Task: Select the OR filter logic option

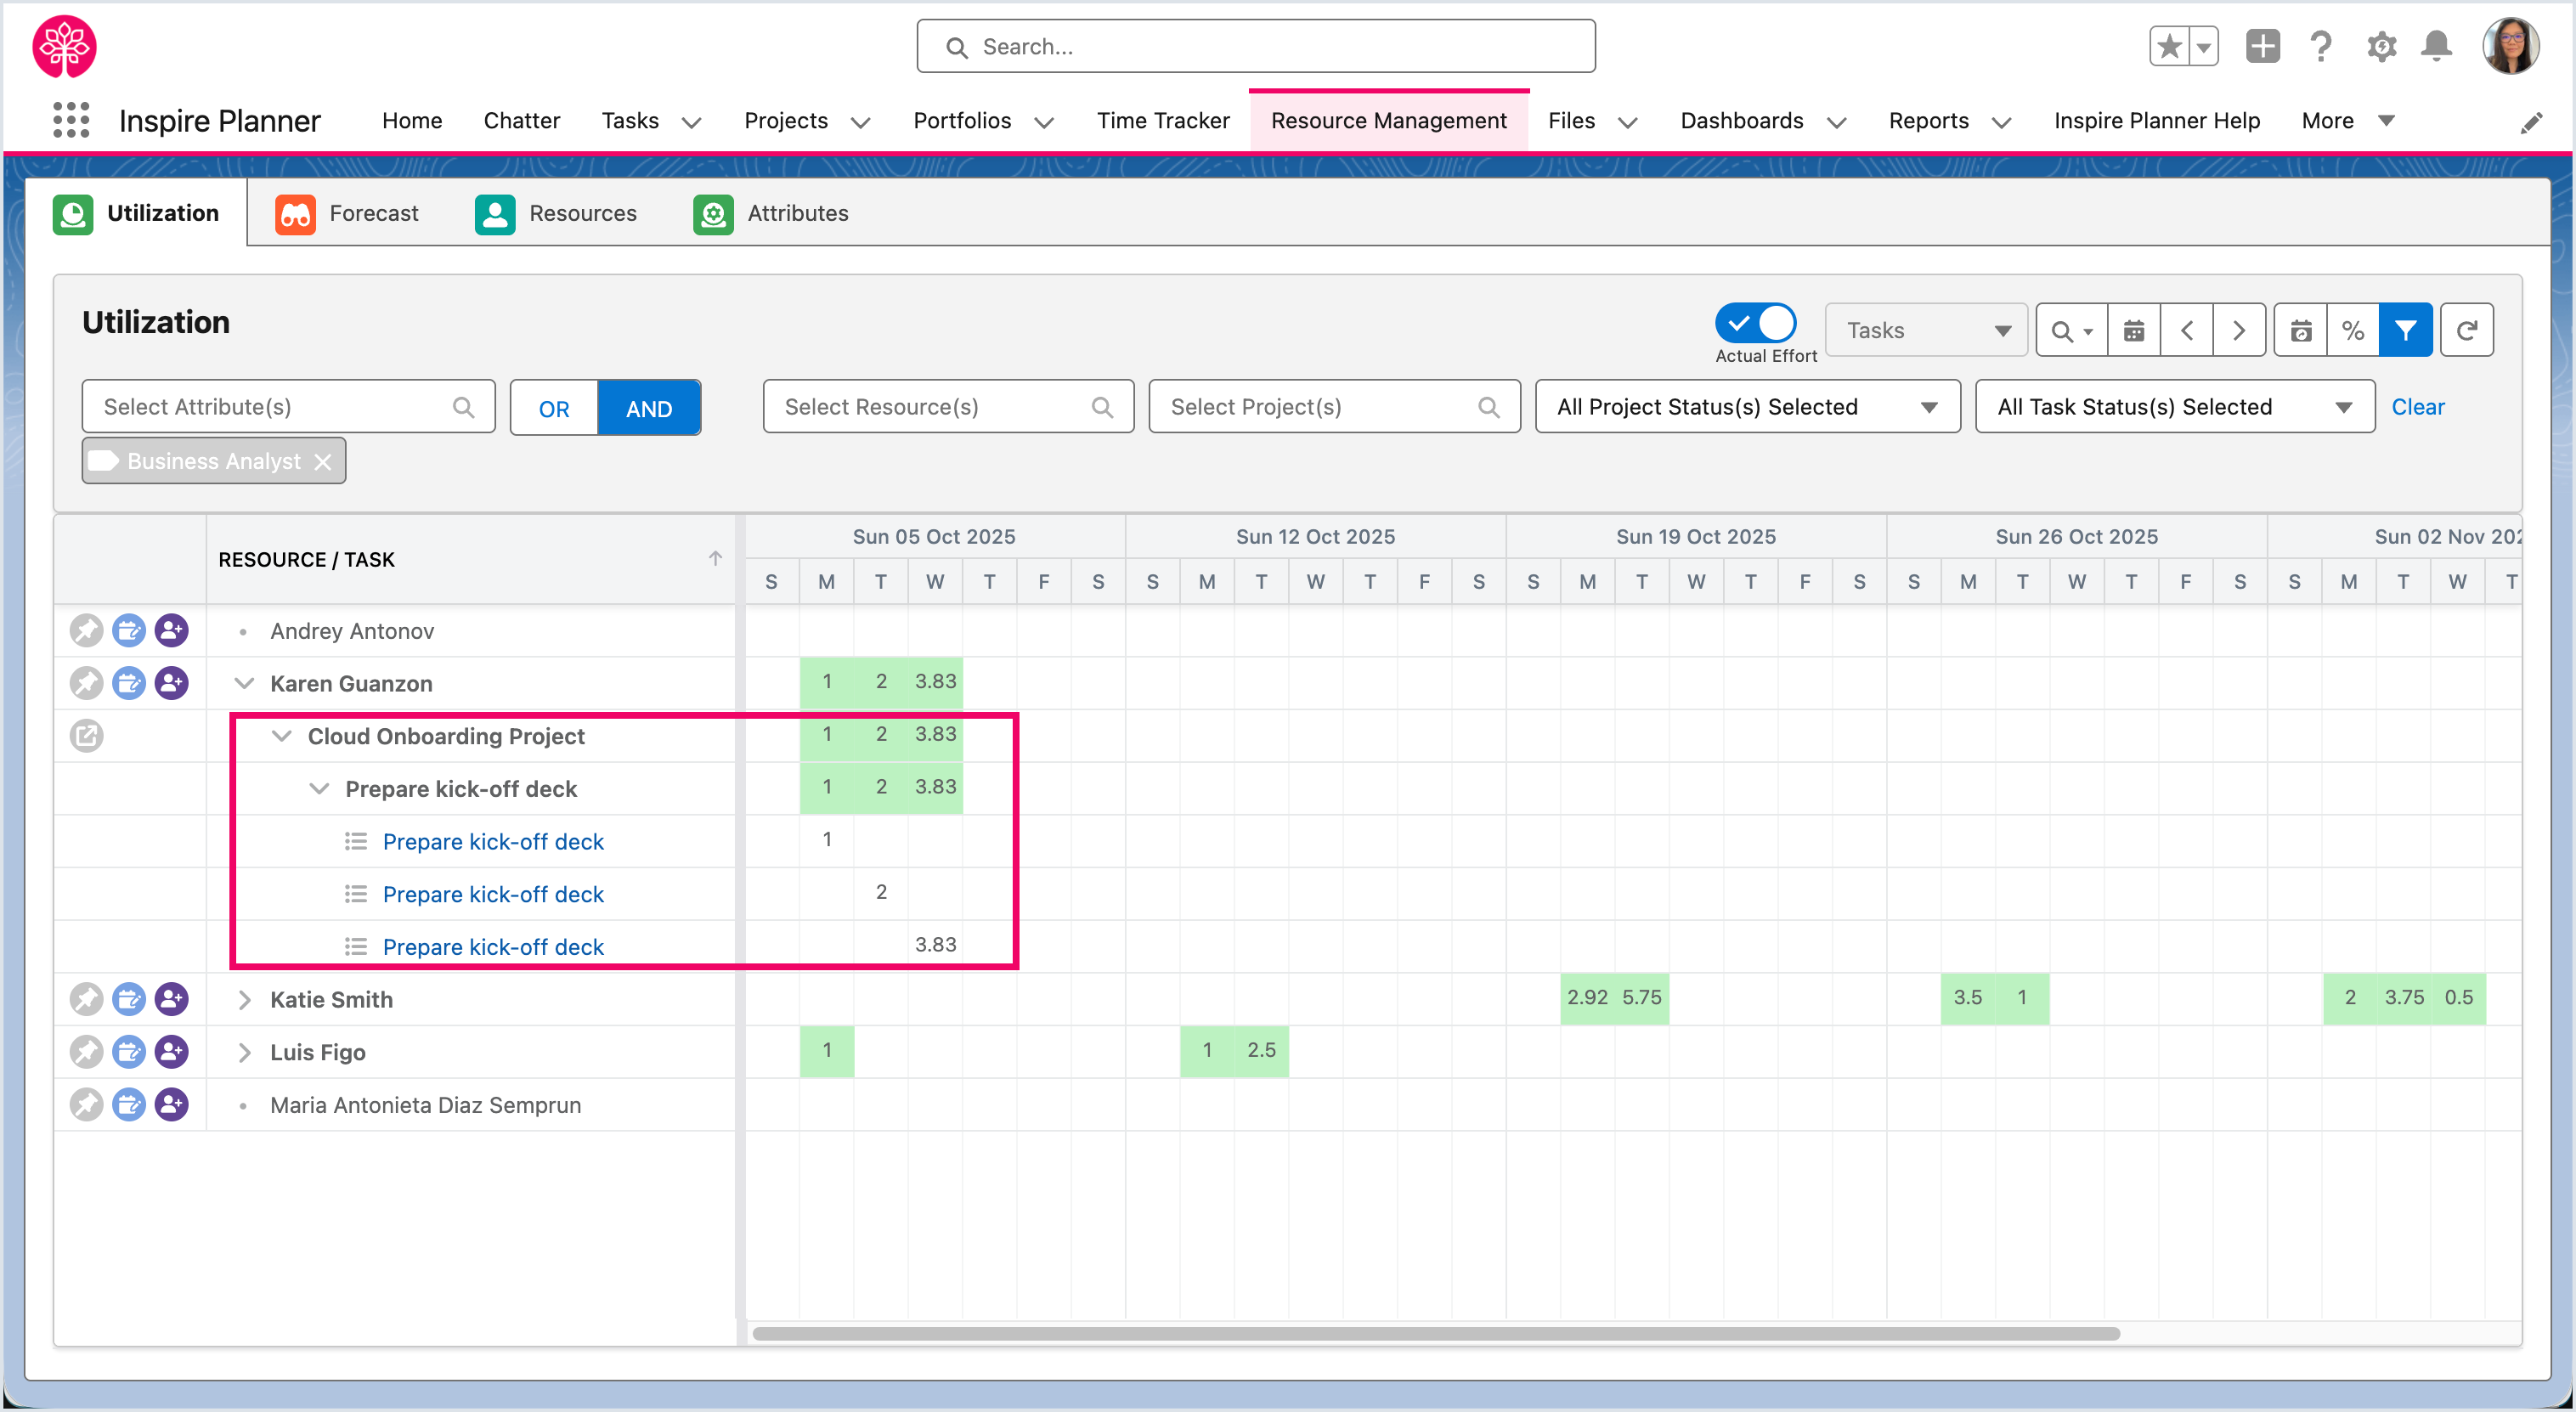Action: [554, 408]
